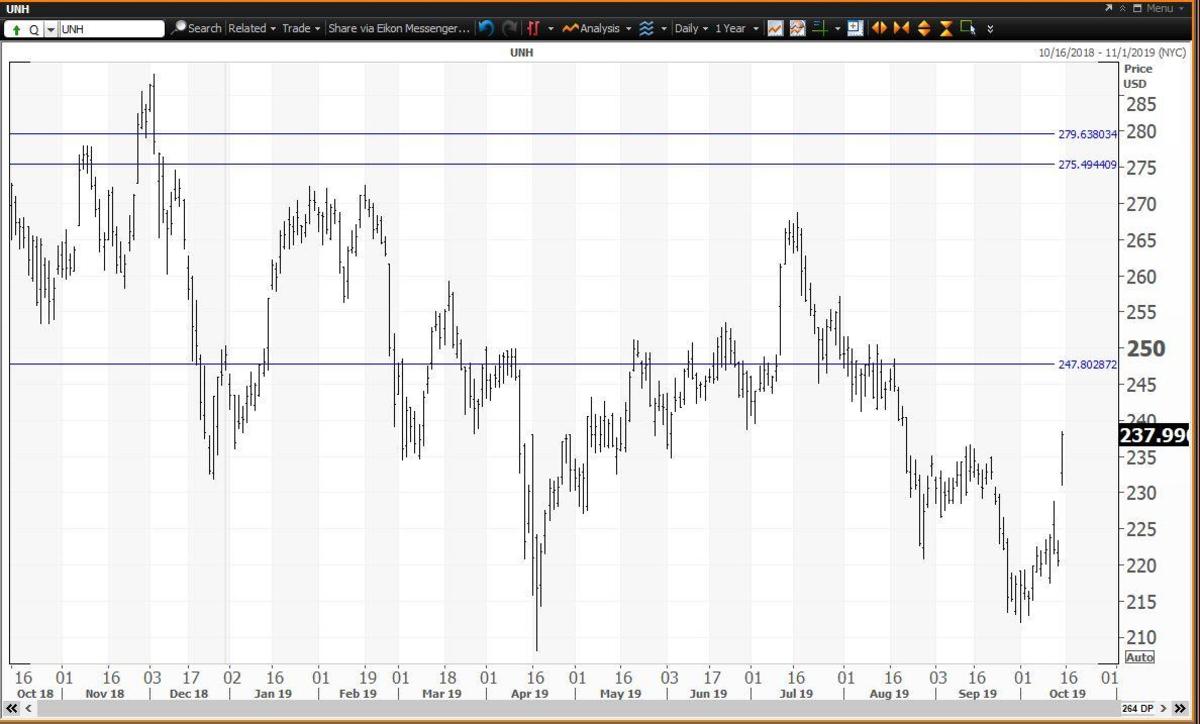
Task: Click the pop-out arrow icon near Menu
Action: [1110, 8]
